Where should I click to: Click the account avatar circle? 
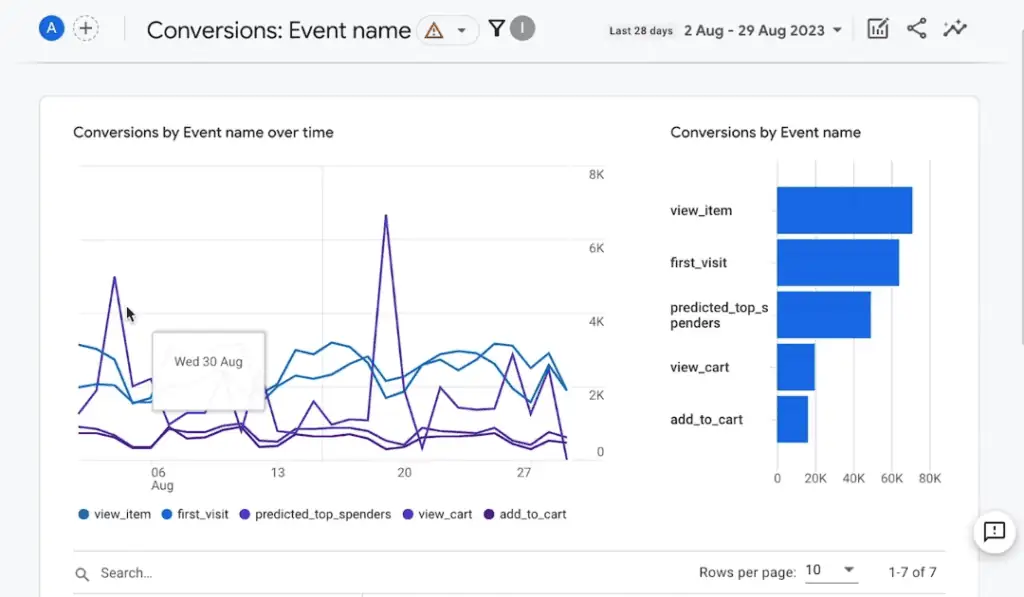coord(51,28)
